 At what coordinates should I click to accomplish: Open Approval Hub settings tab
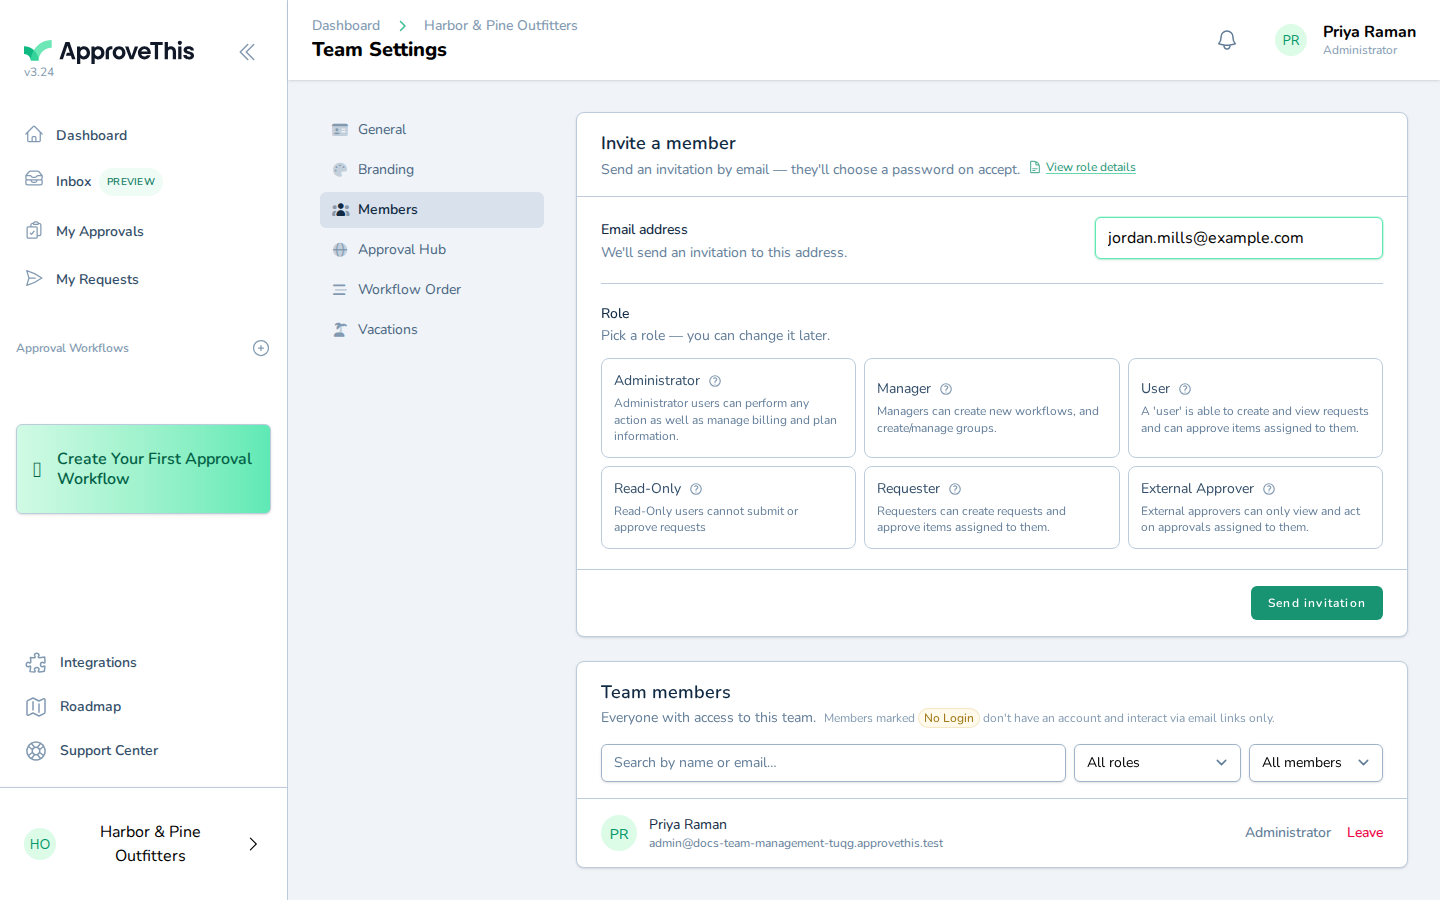pyautogui.click(x=432, y=249)
